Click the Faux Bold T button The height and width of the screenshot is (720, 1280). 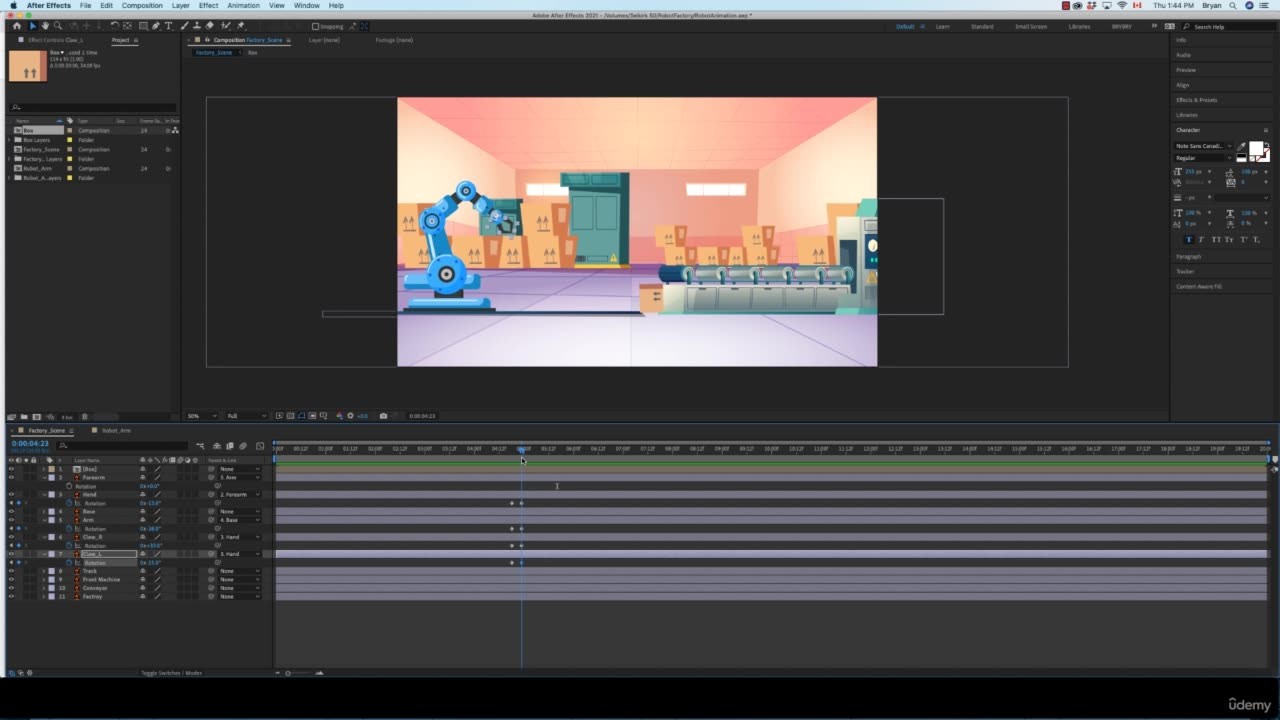pyautogui.click(x=1189, y=240)
